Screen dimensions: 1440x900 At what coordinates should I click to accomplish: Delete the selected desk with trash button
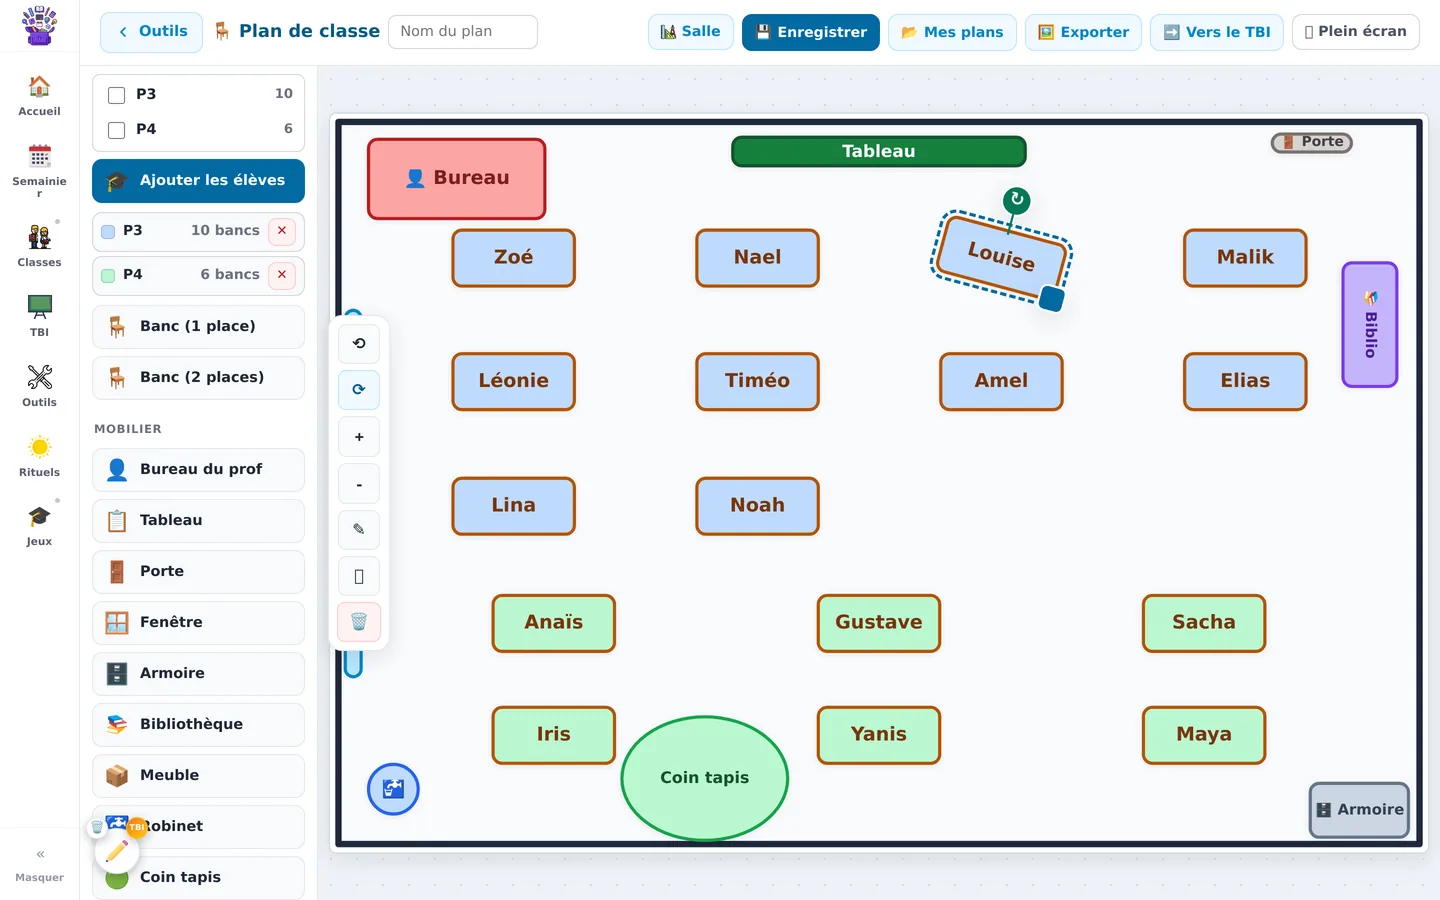tap(359, 622)
